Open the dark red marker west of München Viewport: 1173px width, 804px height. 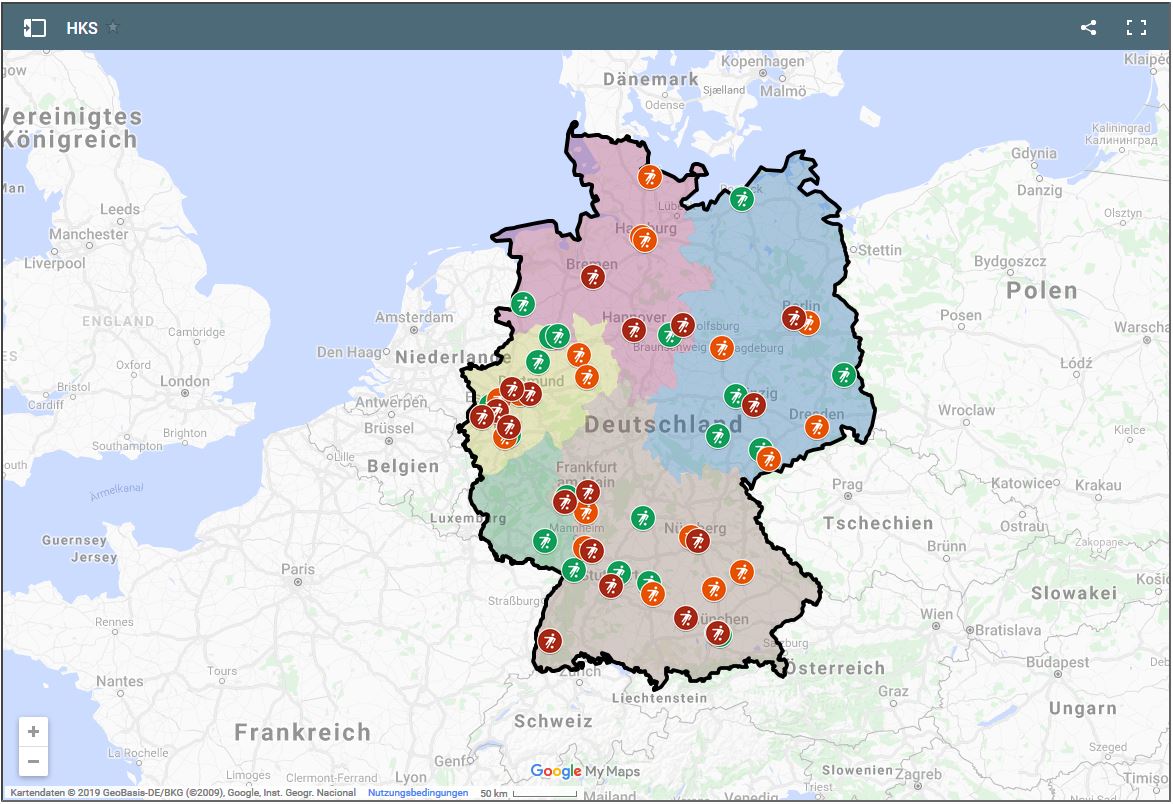click(x=686, y=618)
